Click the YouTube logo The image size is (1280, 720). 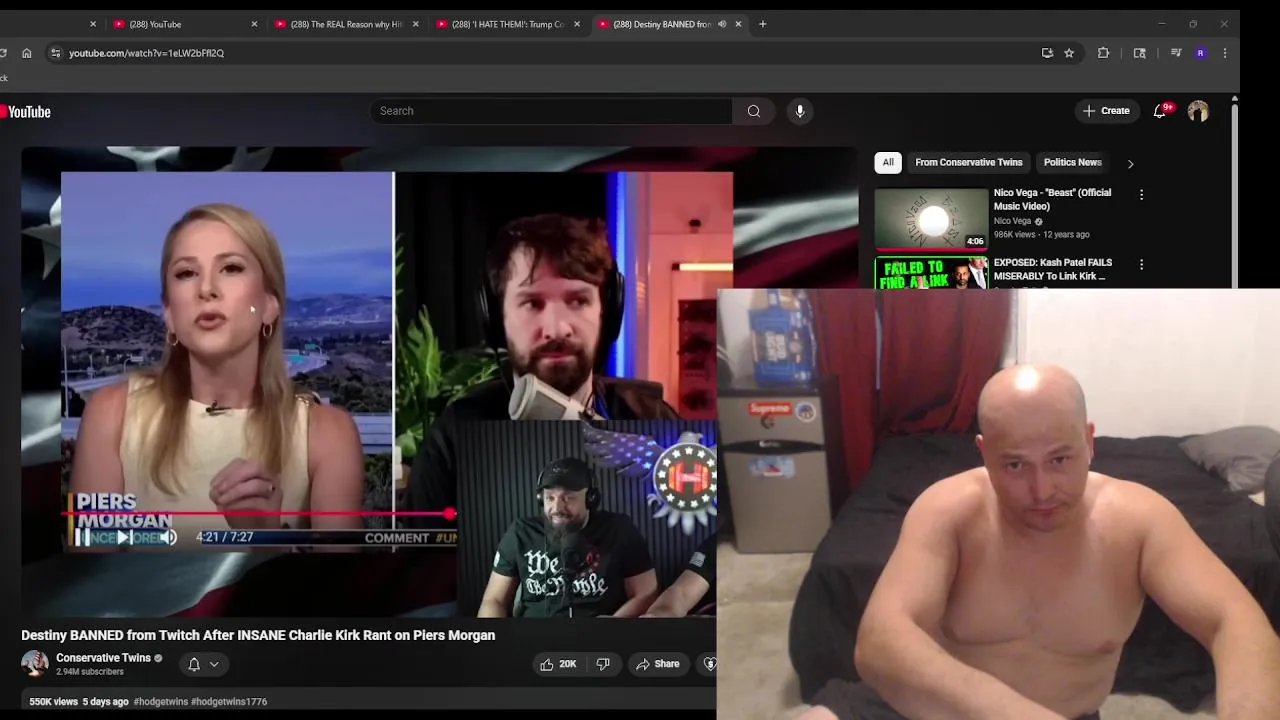tap(25, 112)
